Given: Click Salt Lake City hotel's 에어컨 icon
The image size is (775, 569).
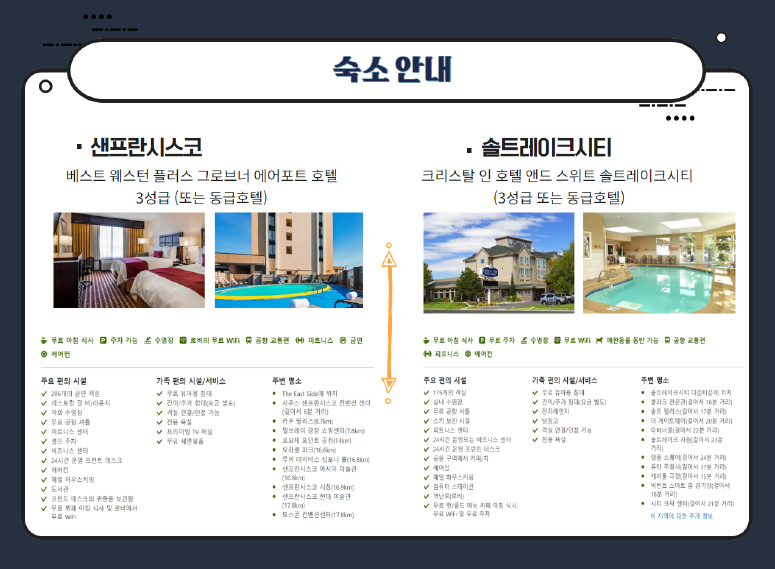Looking at the screenshot, I should [x=468, y=354].
